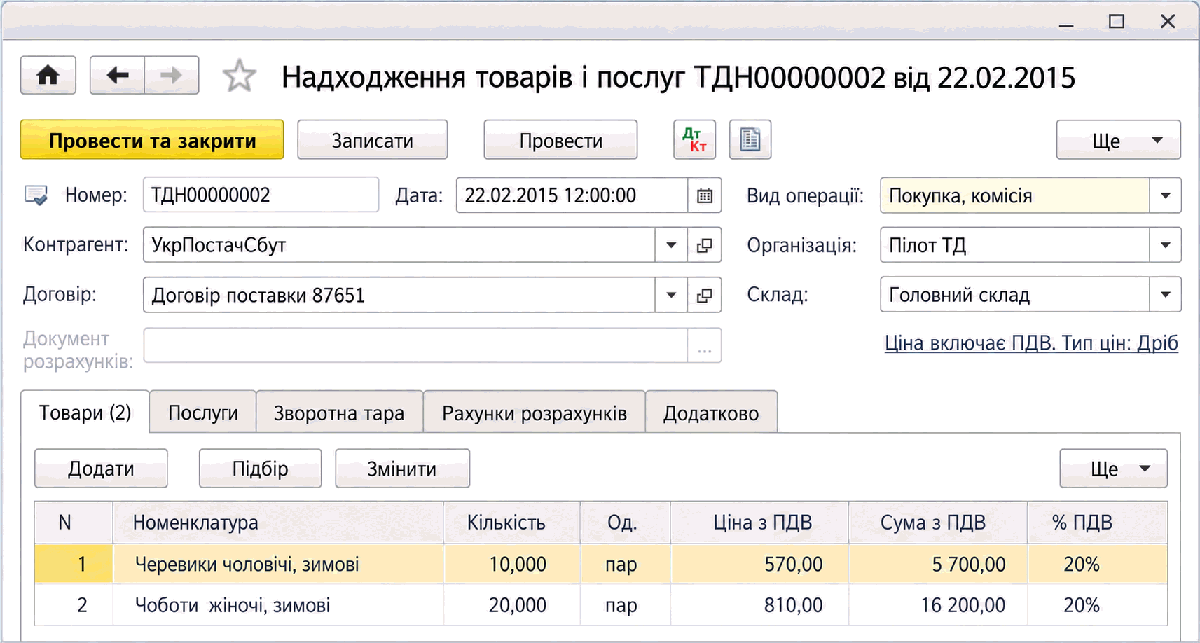Click Змінити button
1200x643 pixels.
(x=402, y=468)
